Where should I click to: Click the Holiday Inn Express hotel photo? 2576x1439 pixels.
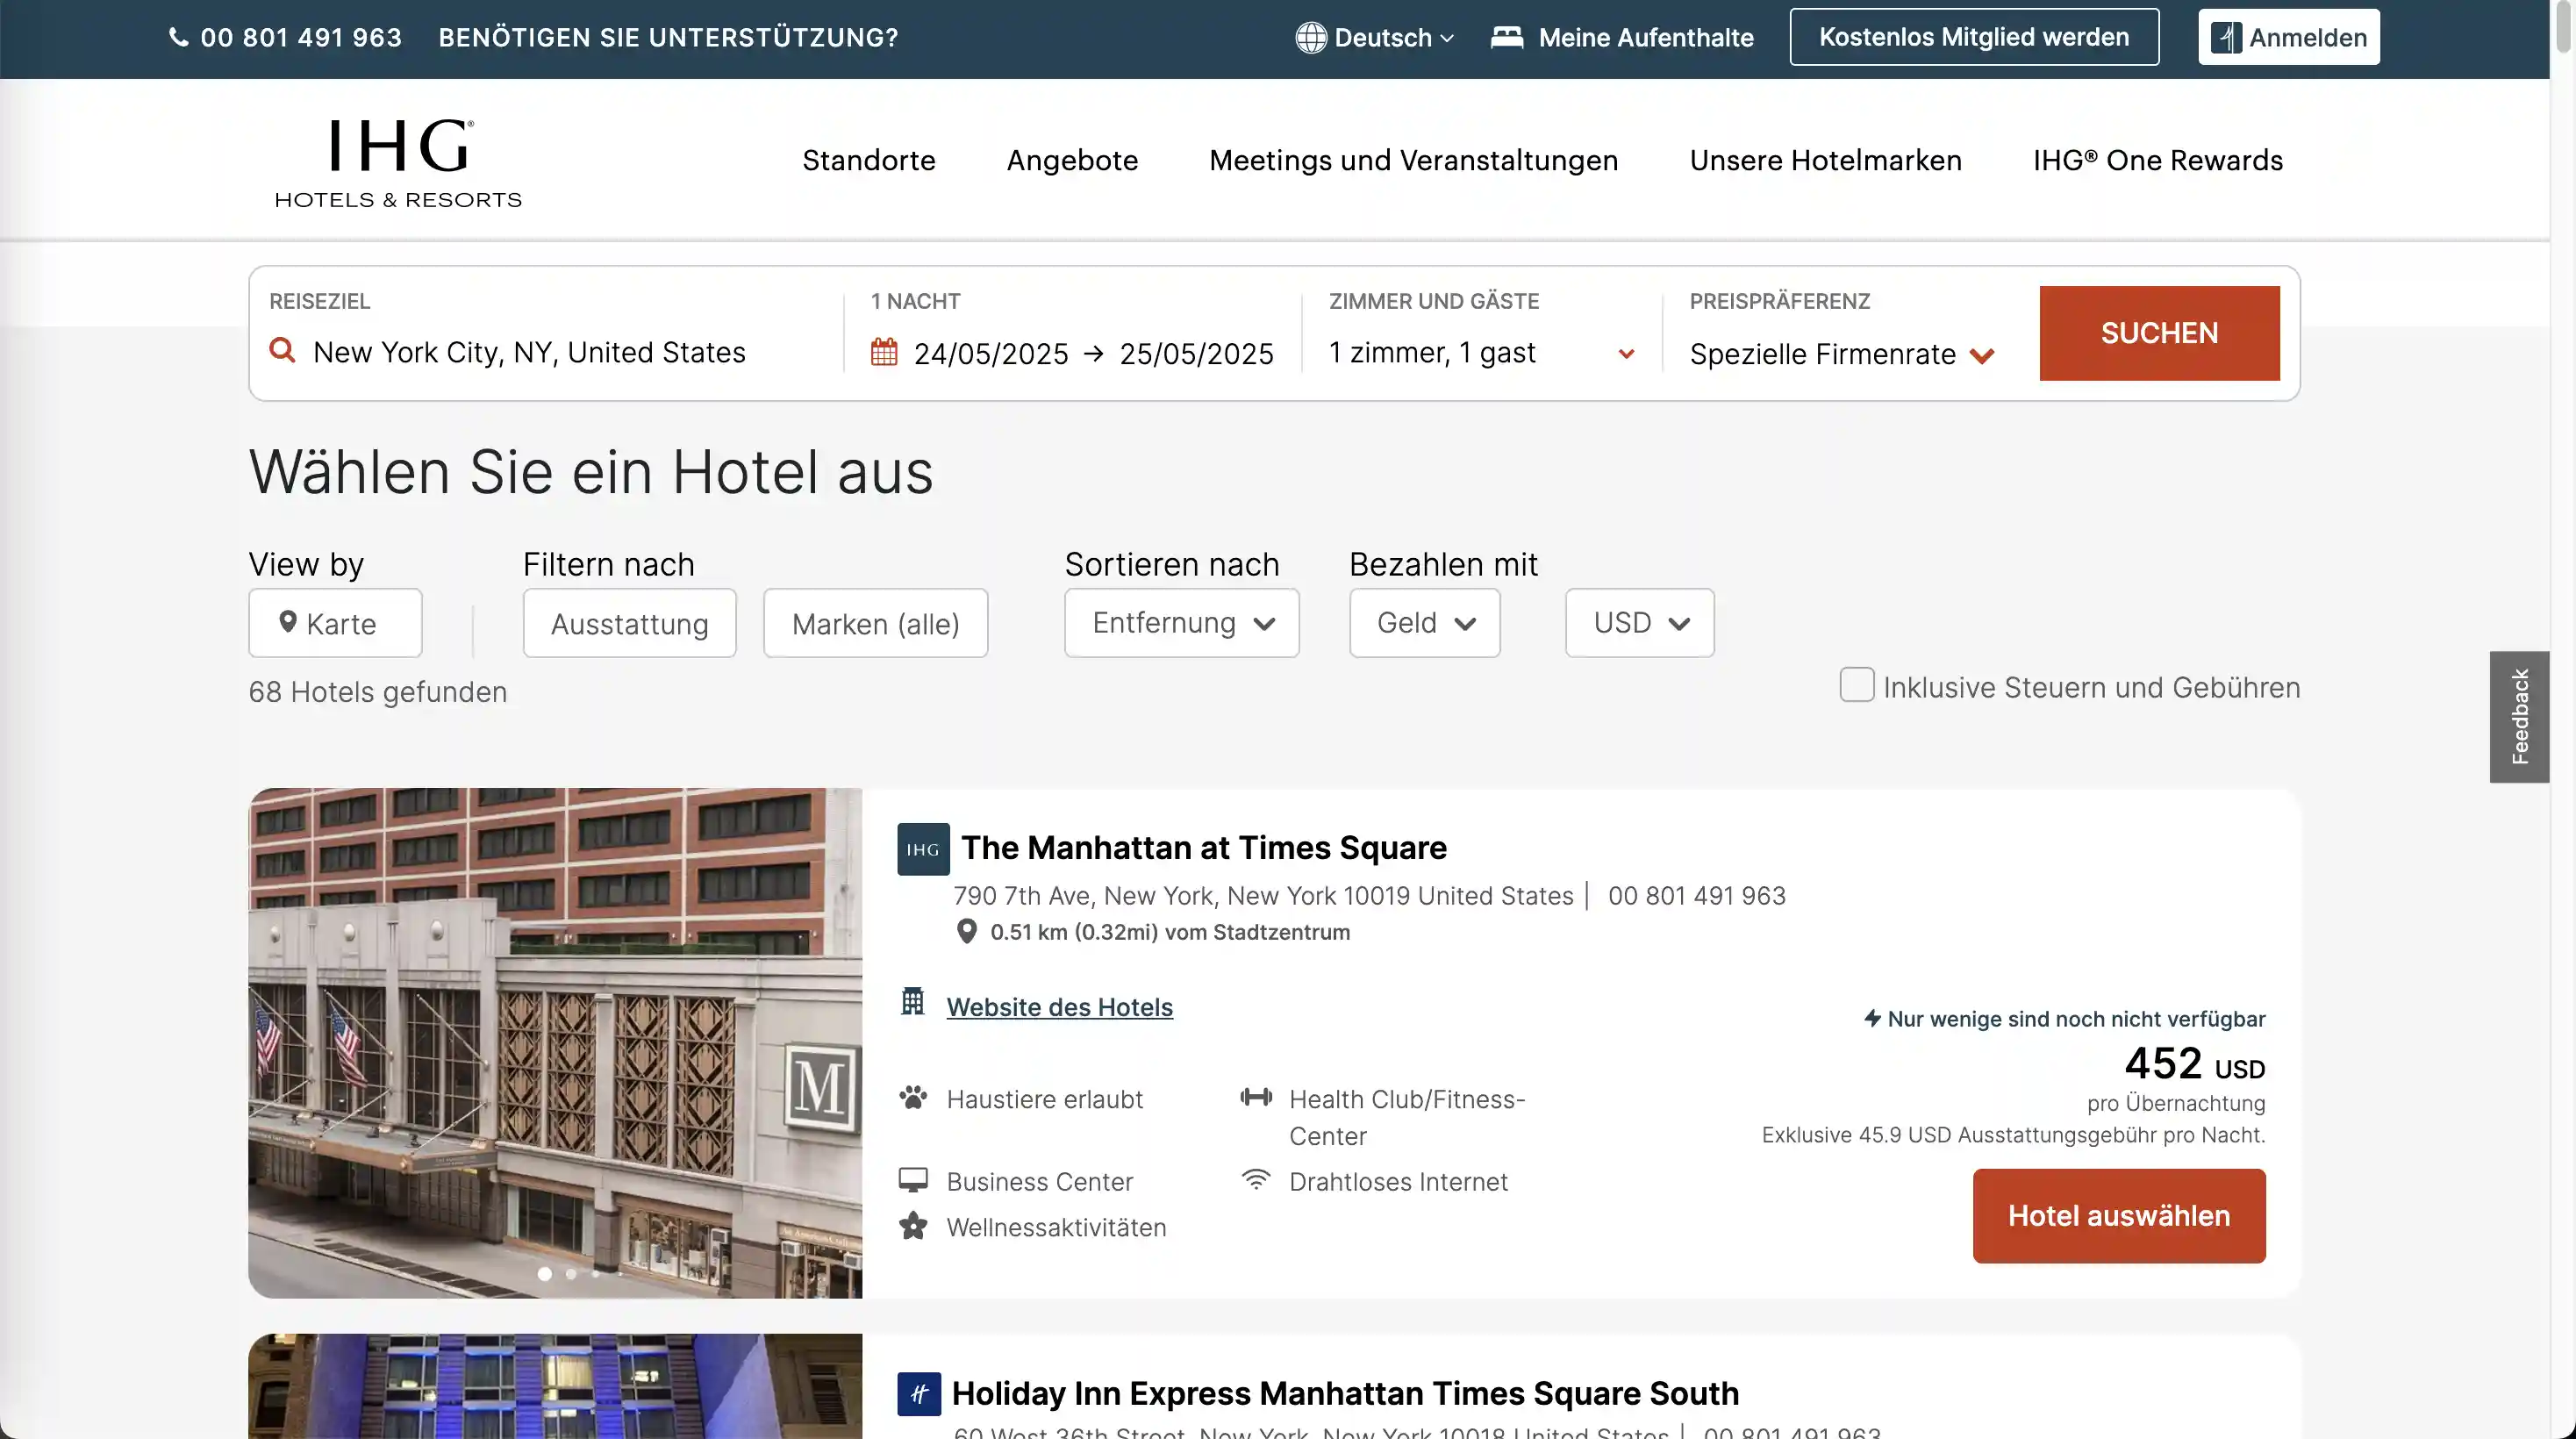coord(555,1385)
